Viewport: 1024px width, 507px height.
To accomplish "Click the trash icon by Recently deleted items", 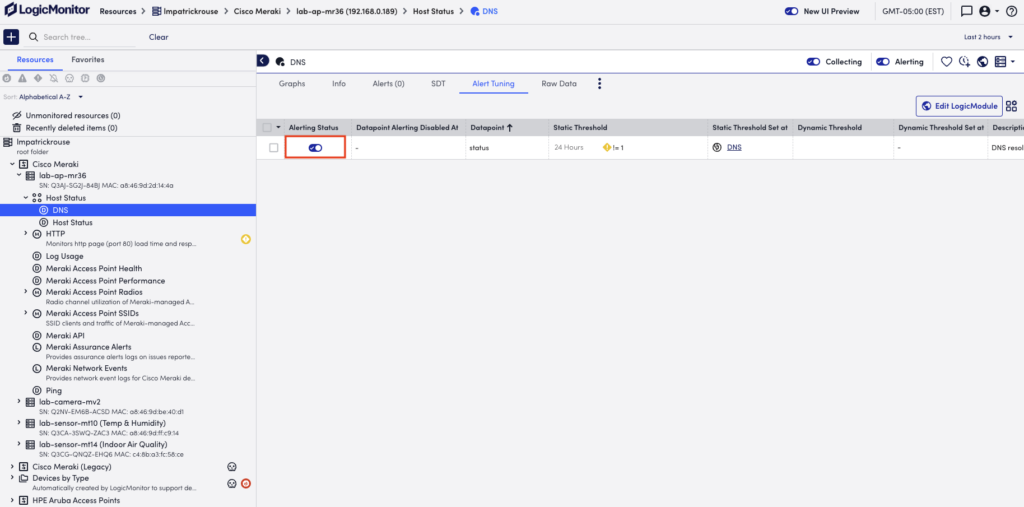I will [18, 128].
